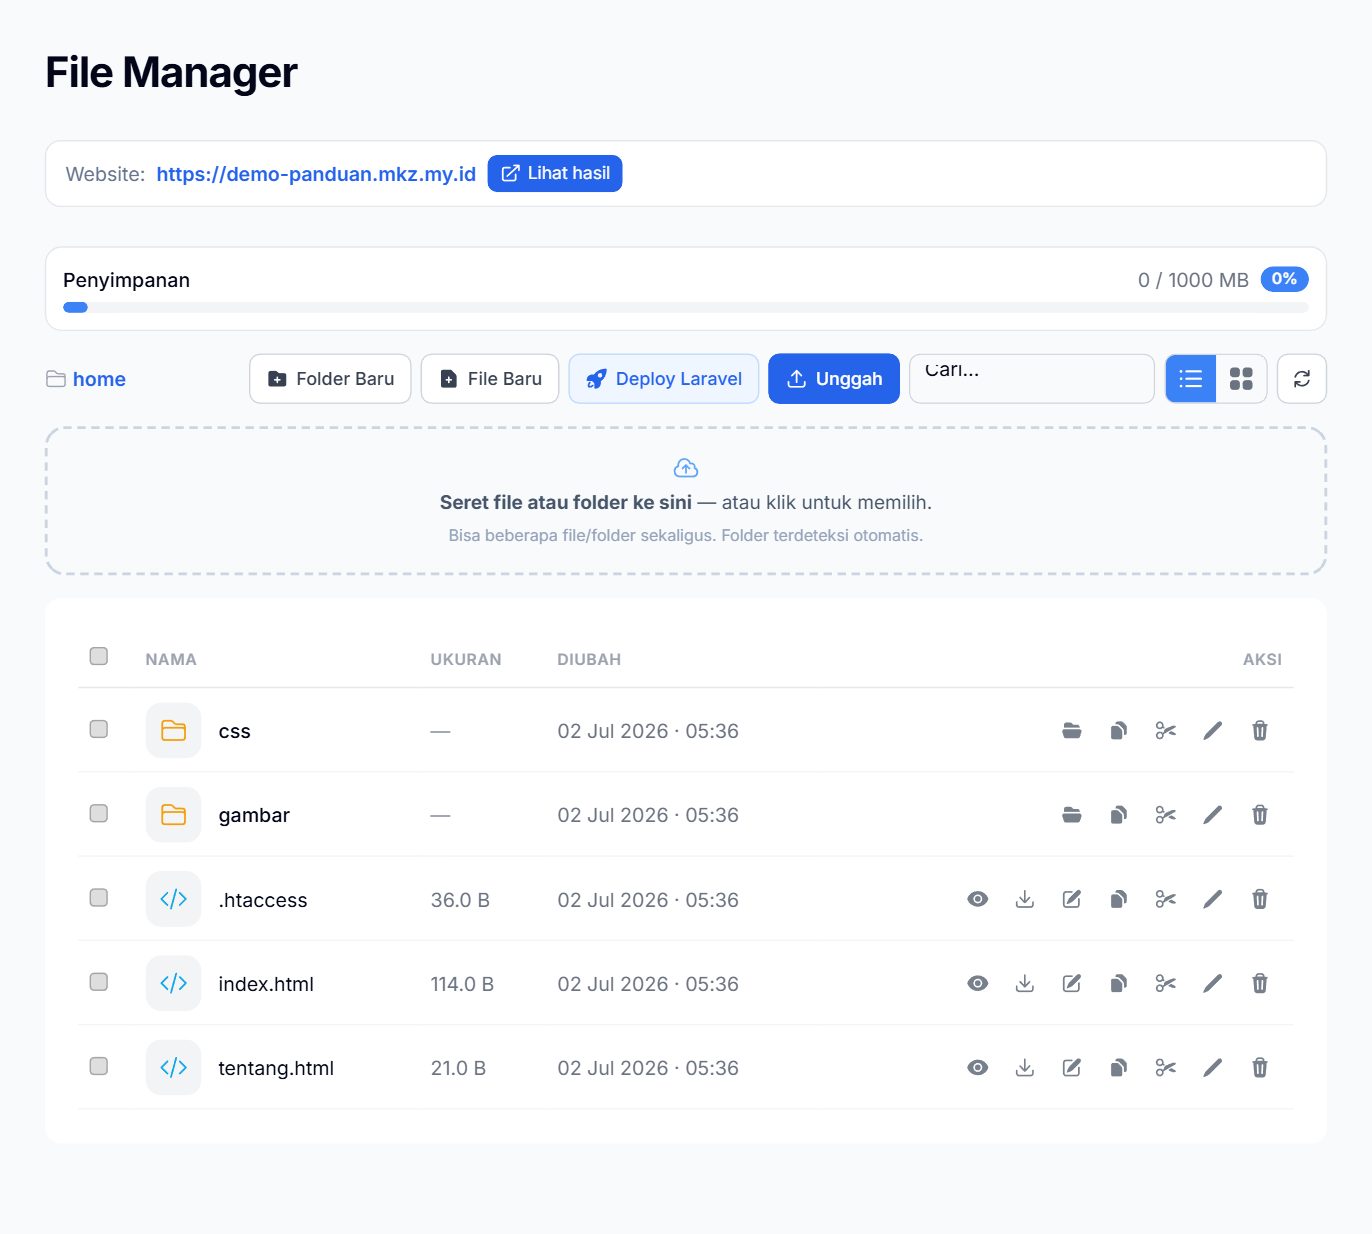The width and height of the screenshot is (1372, 1234).
Task: Open Lihat hasil to view site
Action: tap(555, 173)
